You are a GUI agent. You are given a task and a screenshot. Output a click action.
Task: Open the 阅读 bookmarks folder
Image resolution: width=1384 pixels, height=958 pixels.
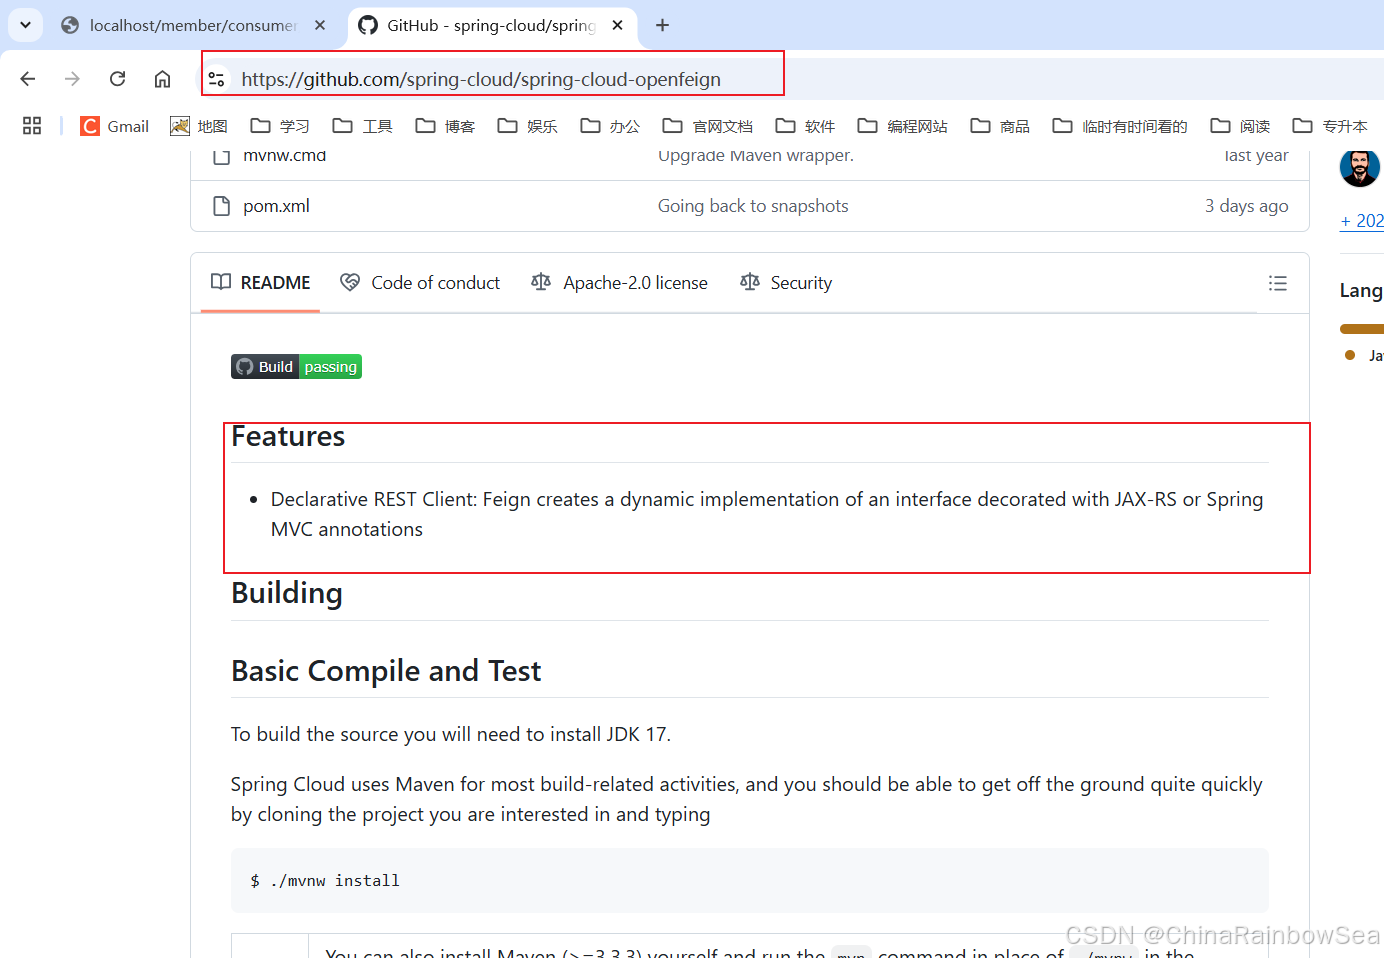click(x=1240, y=126)
